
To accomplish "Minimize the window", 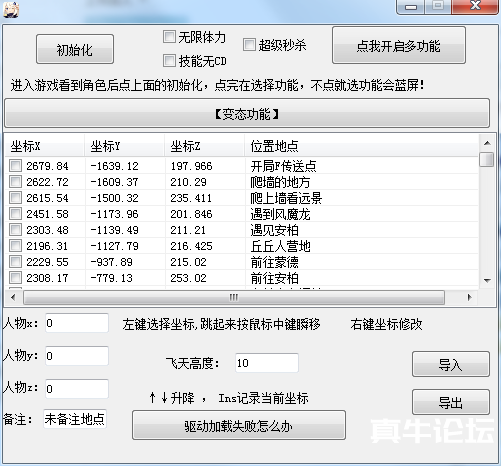I will pos(411,7).
